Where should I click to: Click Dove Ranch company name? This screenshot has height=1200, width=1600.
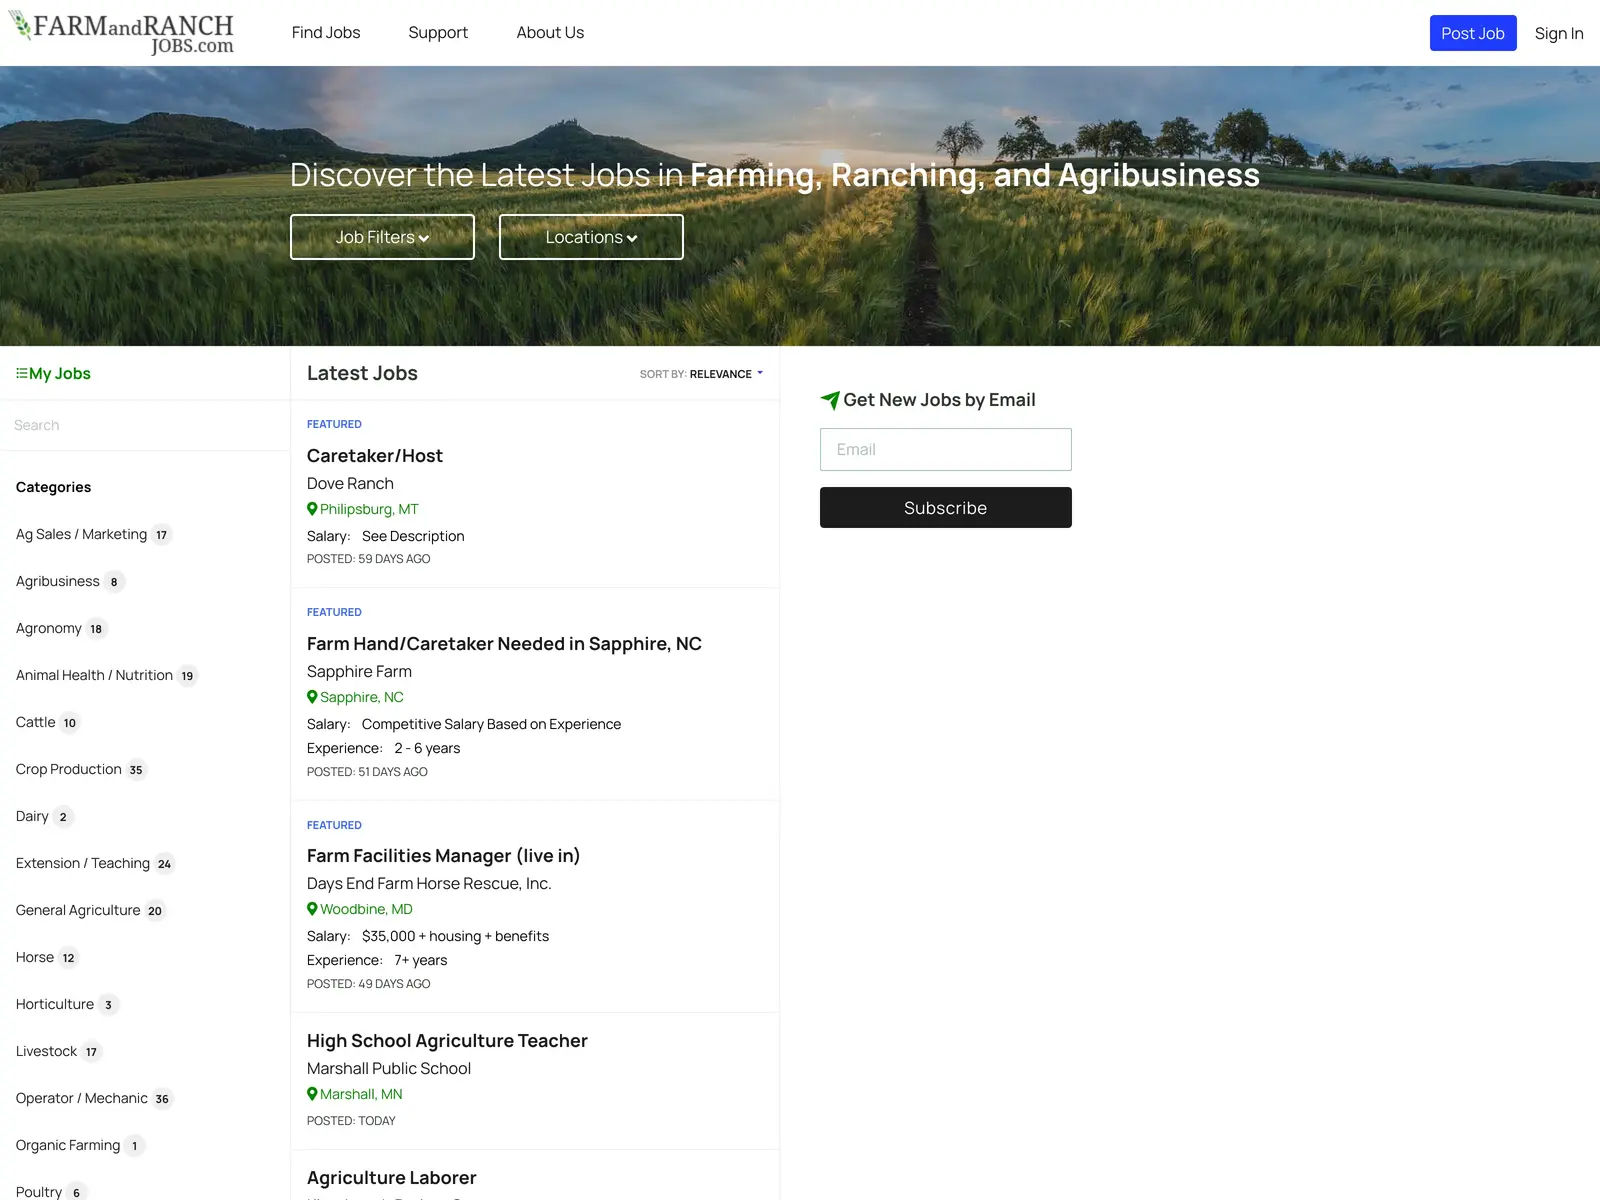350,484
